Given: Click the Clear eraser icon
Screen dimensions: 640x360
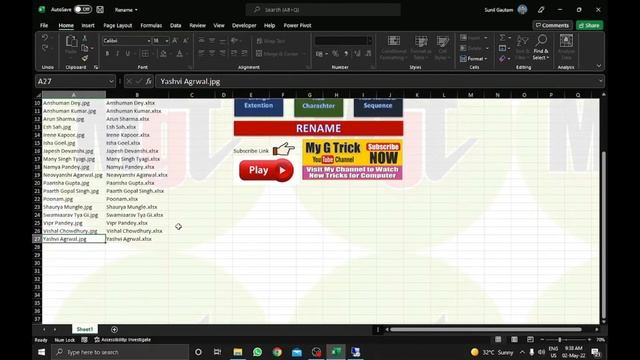Looking at the screenshot, I should (502, 59).
